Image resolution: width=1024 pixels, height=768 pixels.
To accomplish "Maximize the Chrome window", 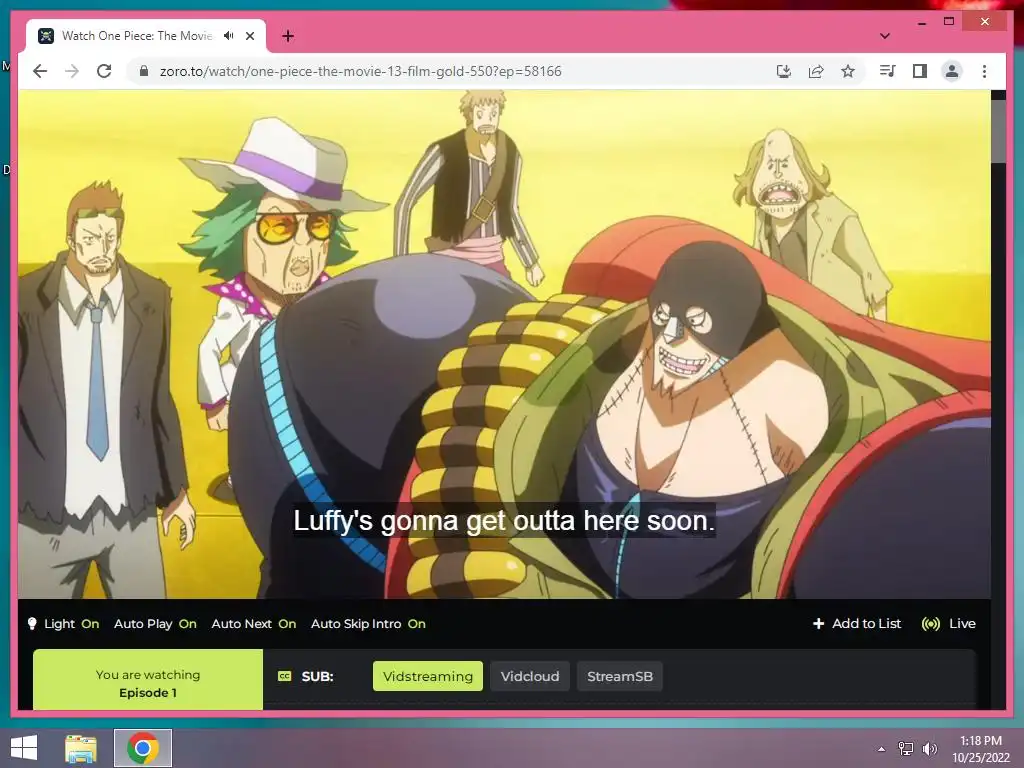I will (x=949, y=22).
